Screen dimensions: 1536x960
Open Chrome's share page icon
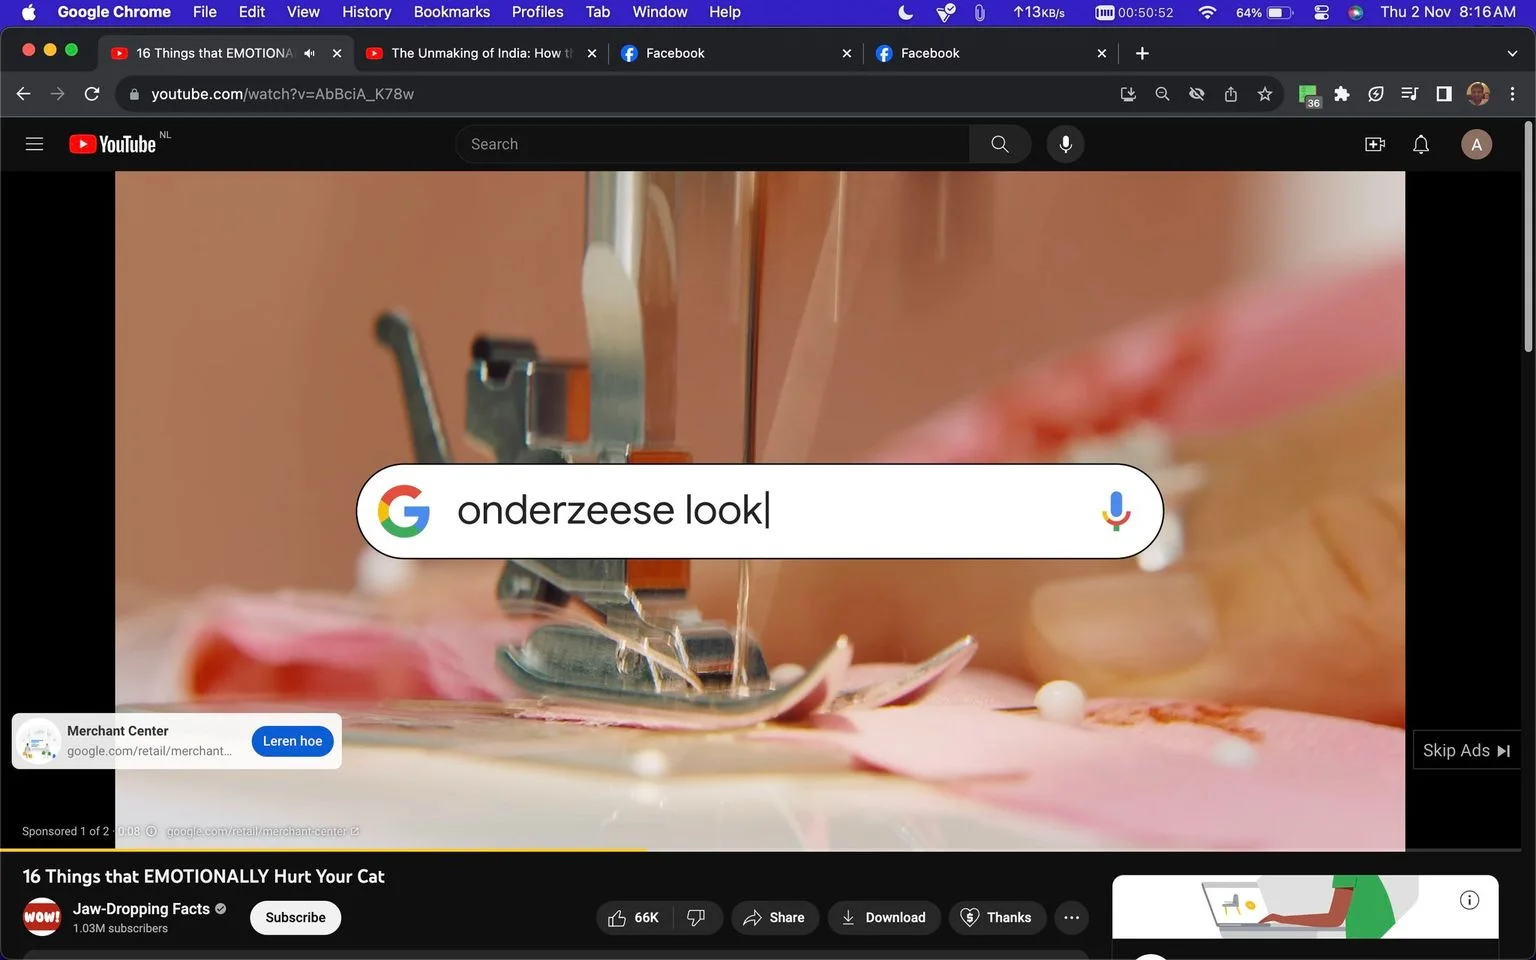pos(1231,94)
